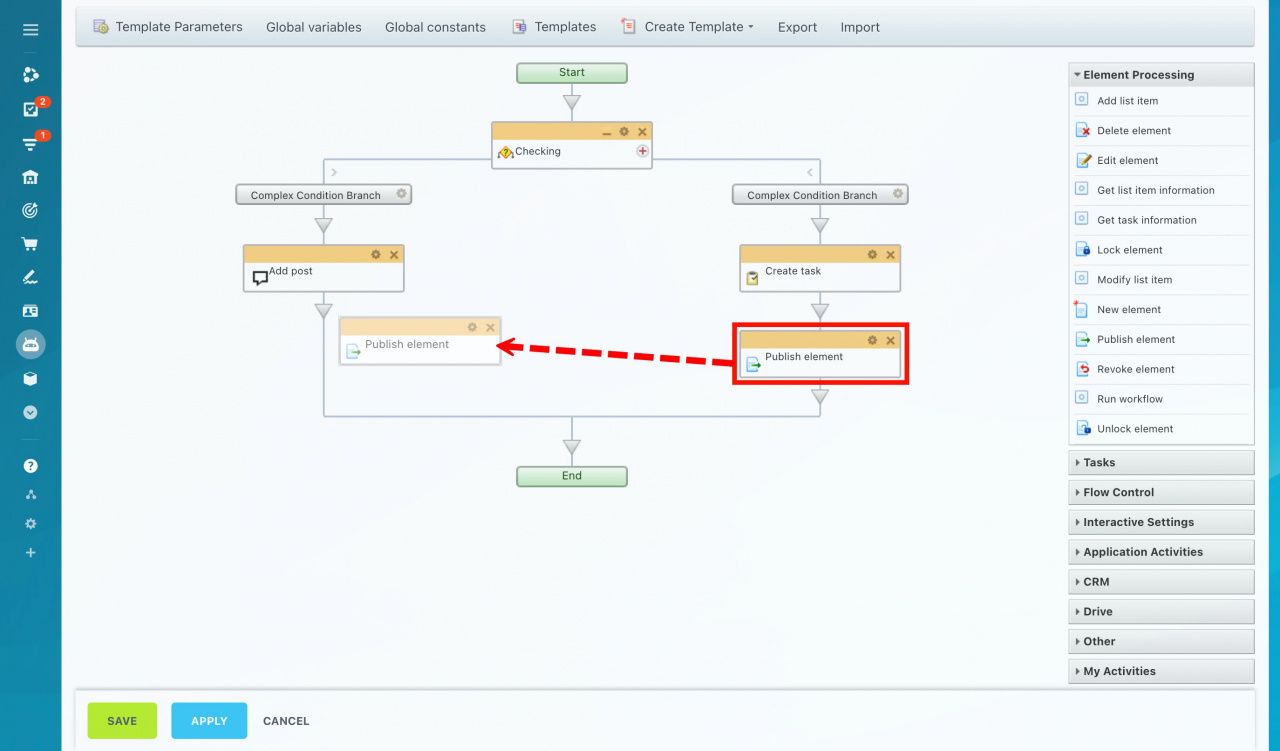The image size is (1280, 751).
Task: Remove the highlighted Publish element activity
Action: coord(890,340)
